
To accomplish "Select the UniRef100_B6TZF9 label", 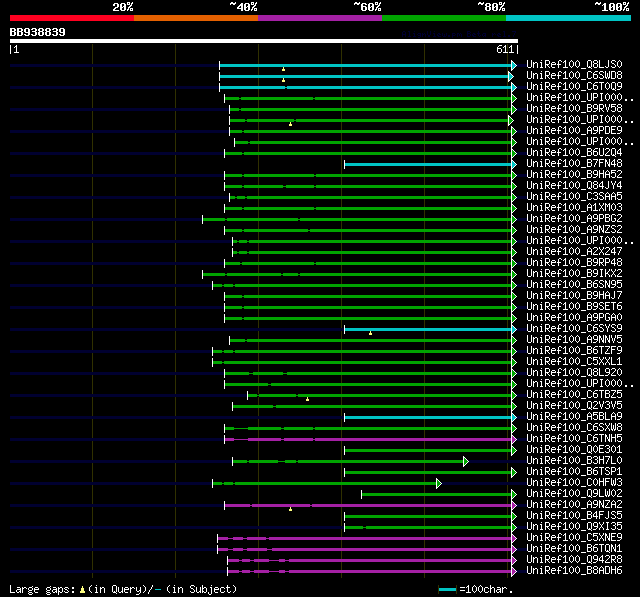I will (x=574, y=351).
